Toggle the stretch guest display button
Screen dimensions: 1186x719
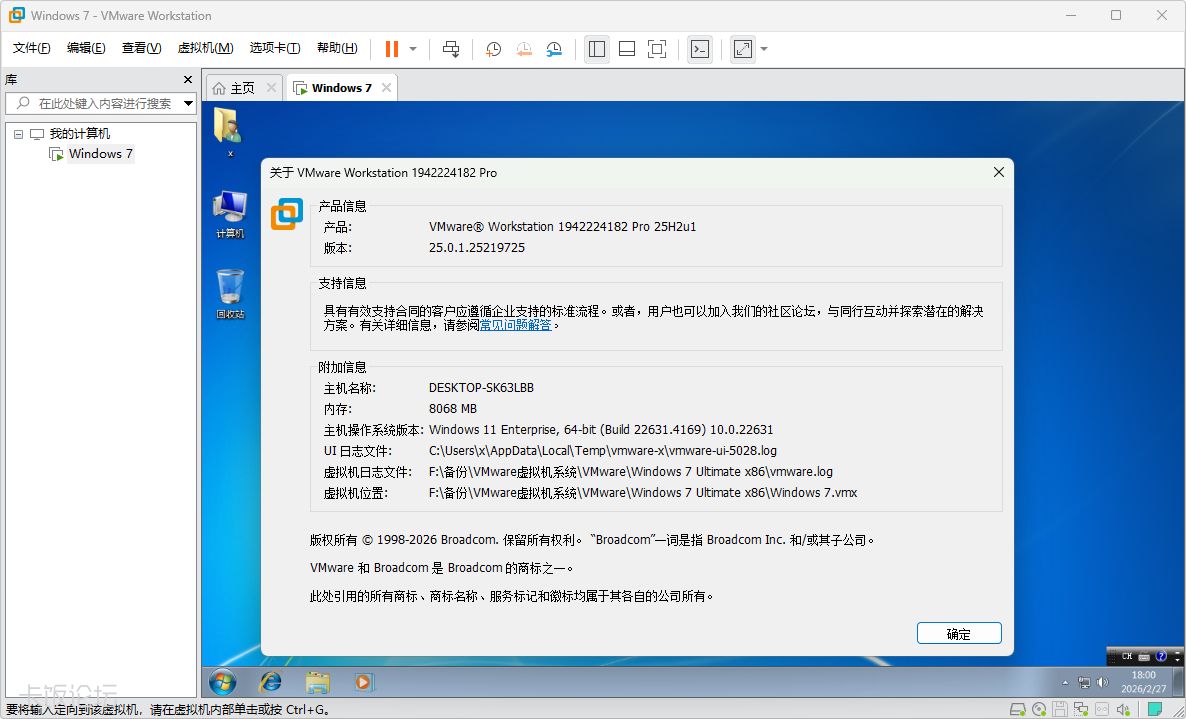(742, 48)
